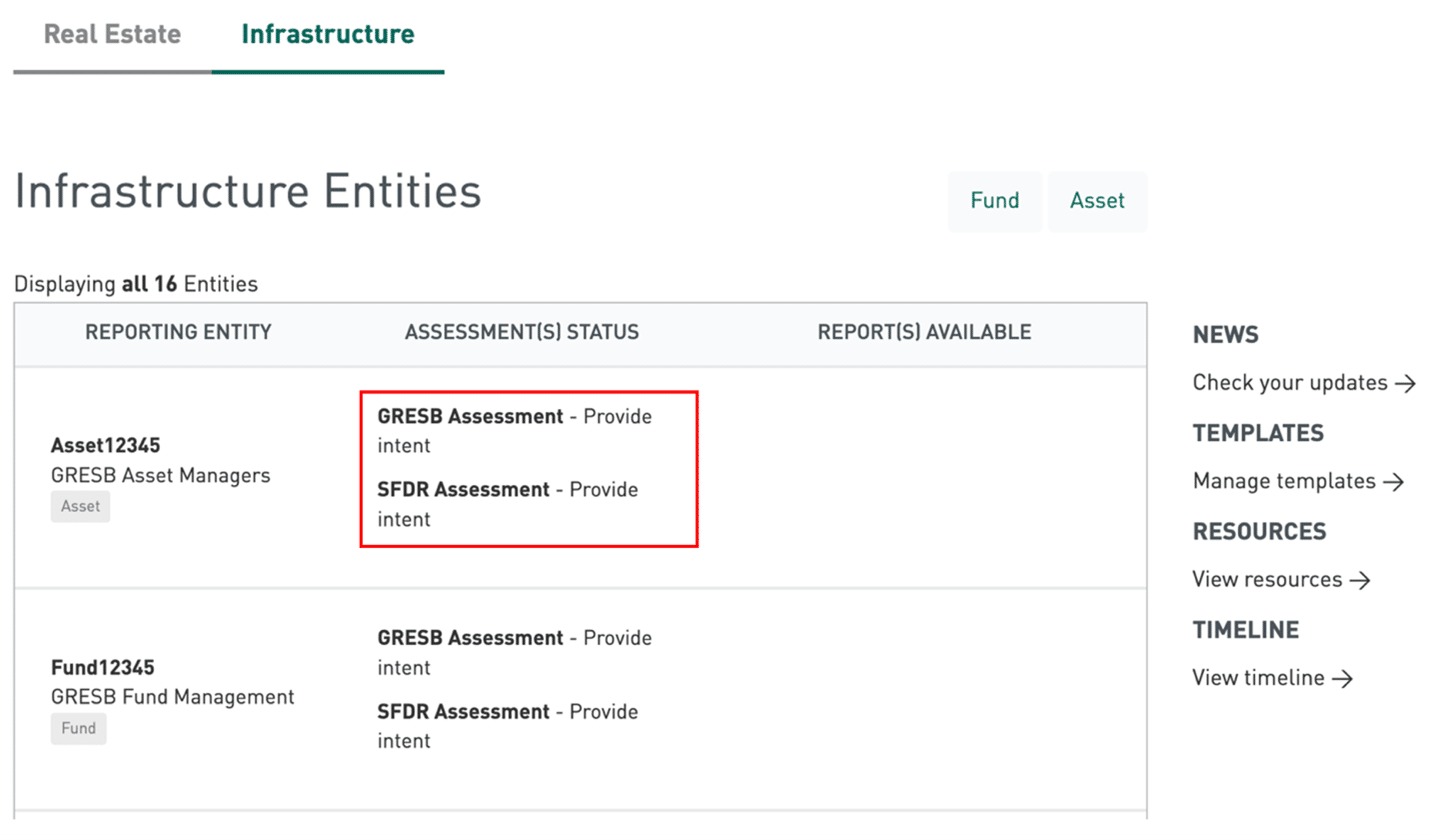
Task: Open Asset12345 GRESB Assessment status
Action: tap(470, 417)
